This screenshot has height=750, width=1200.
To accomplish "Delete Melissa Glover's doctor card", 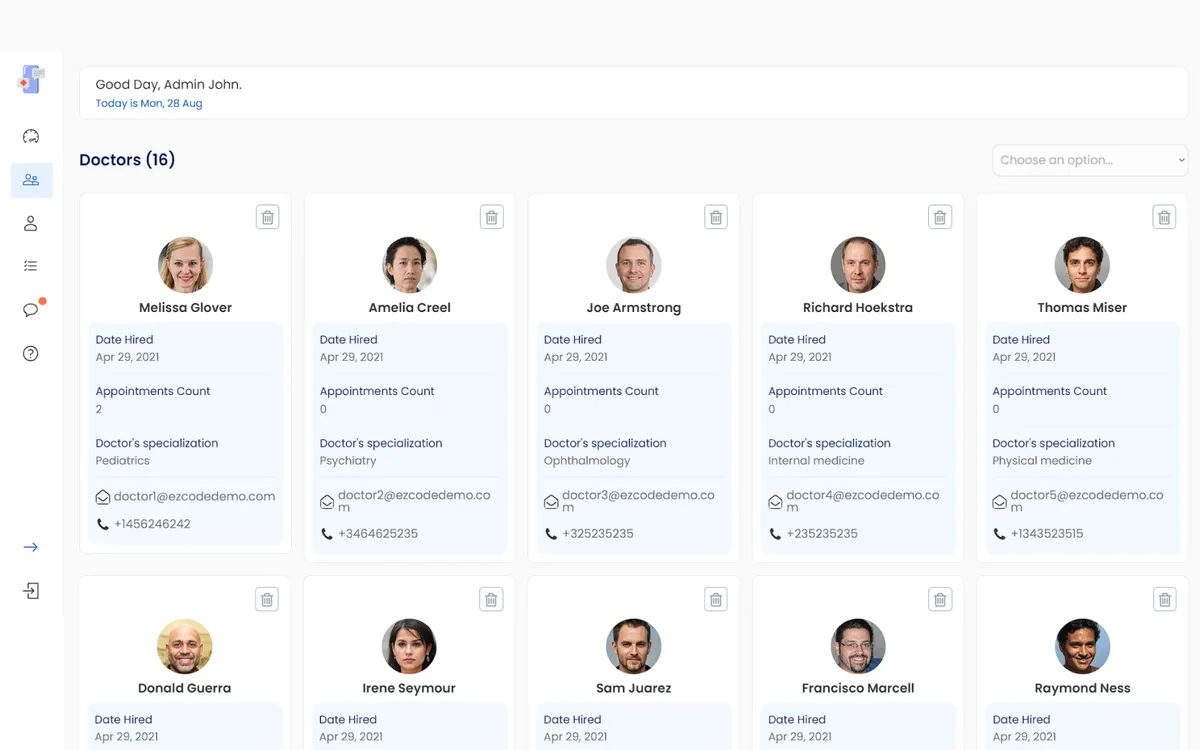I will click(x=267, y=217).
